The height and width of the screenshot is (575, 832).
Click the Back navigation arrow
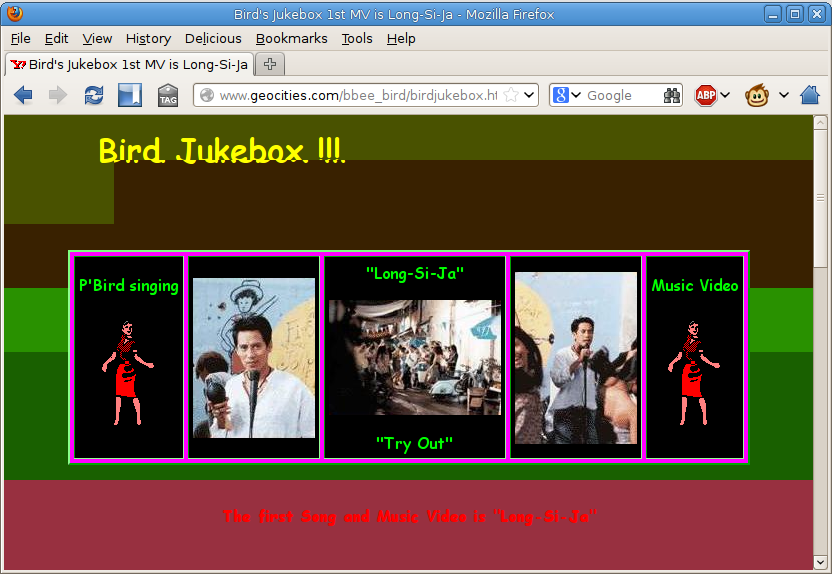tap(23, 95)
